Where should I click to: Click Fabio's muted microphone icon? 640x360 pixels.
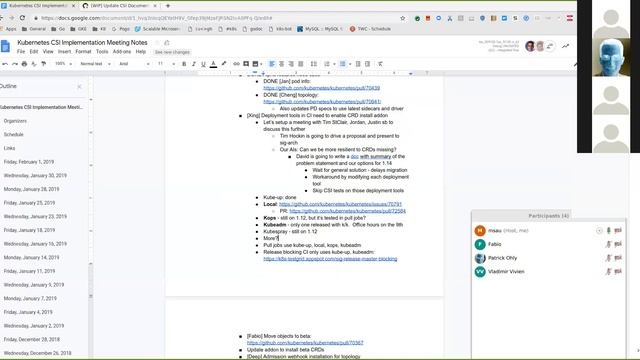tap(608, 244)
